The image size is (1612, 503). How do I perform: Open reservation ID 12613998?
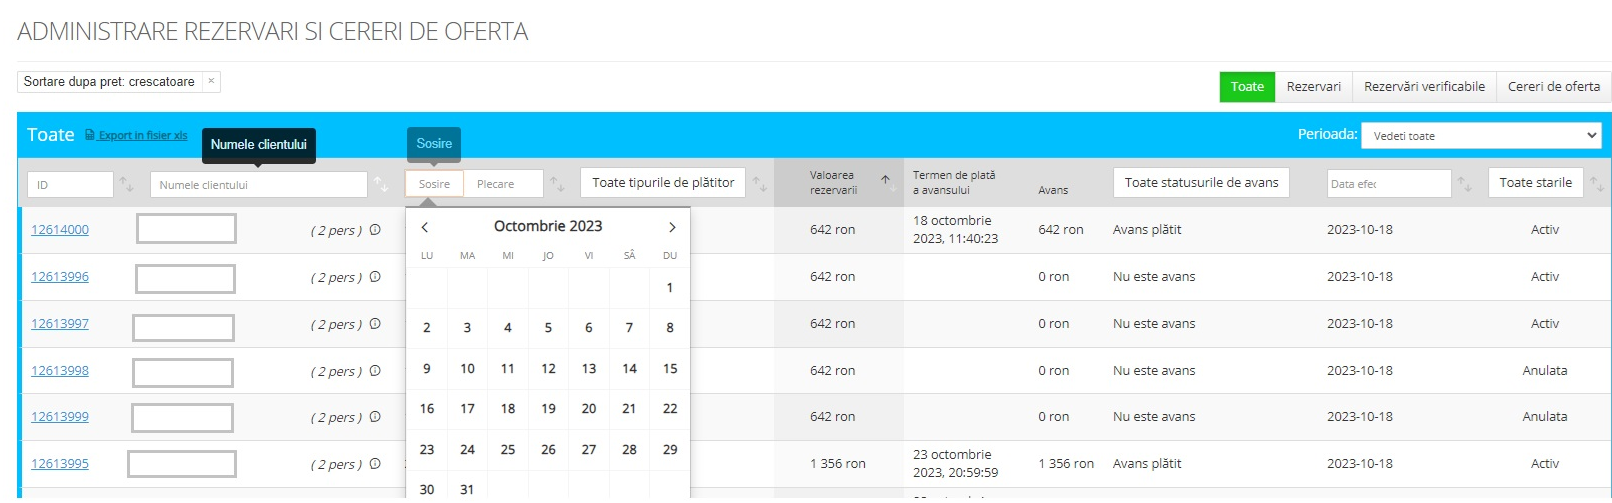(x=60, y=371)
